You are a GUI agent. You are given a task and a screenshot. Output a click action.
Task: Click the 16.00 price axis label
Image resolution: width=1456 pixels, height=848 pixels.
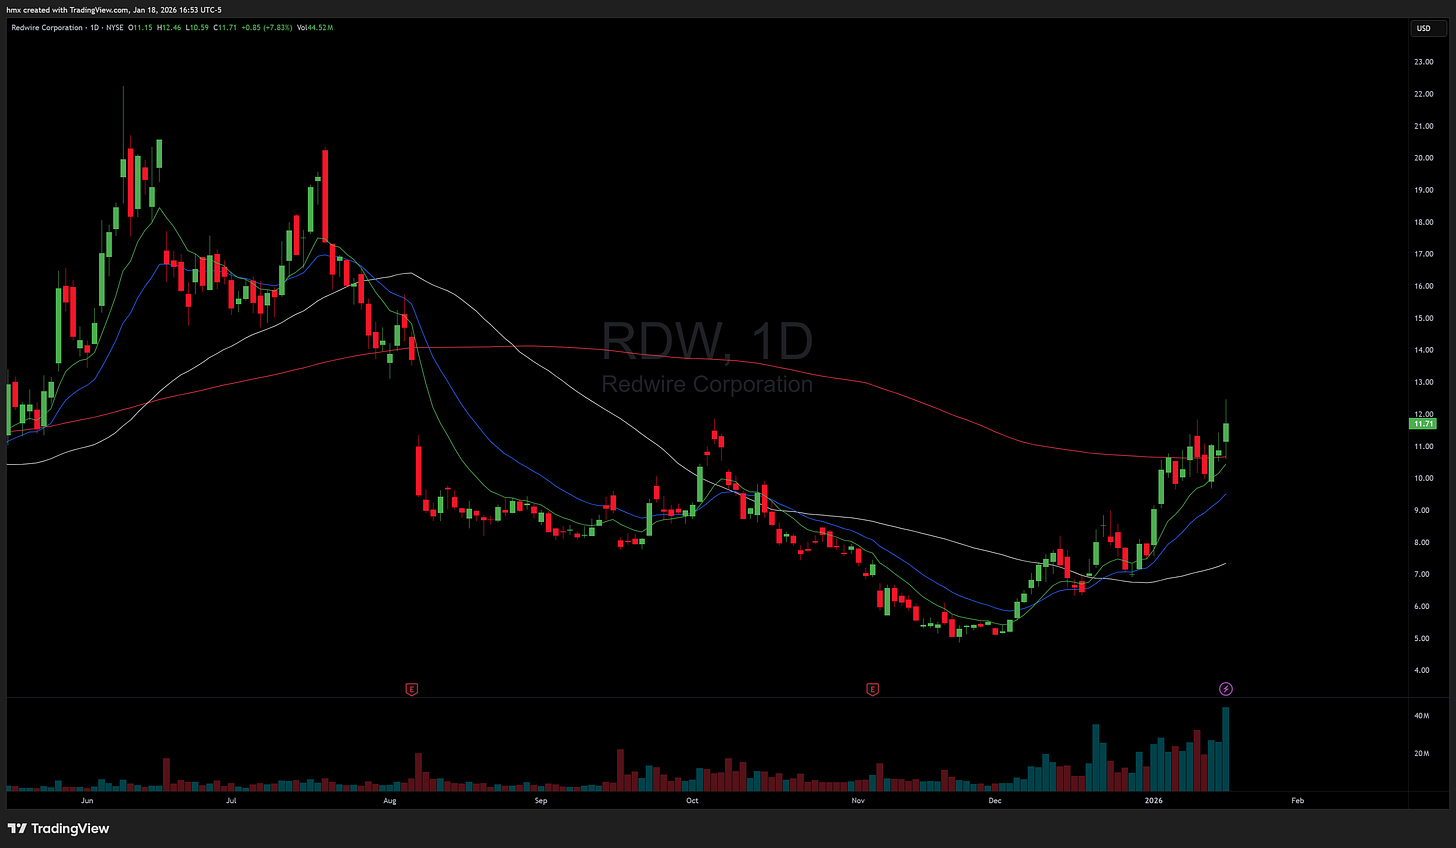tap(1423, 286)
